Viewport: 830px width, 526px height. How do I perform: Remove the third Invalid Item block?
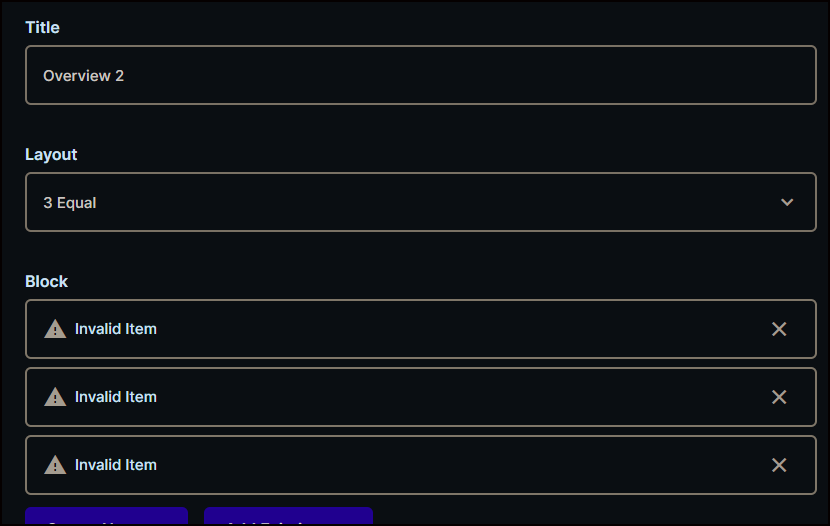779,465
